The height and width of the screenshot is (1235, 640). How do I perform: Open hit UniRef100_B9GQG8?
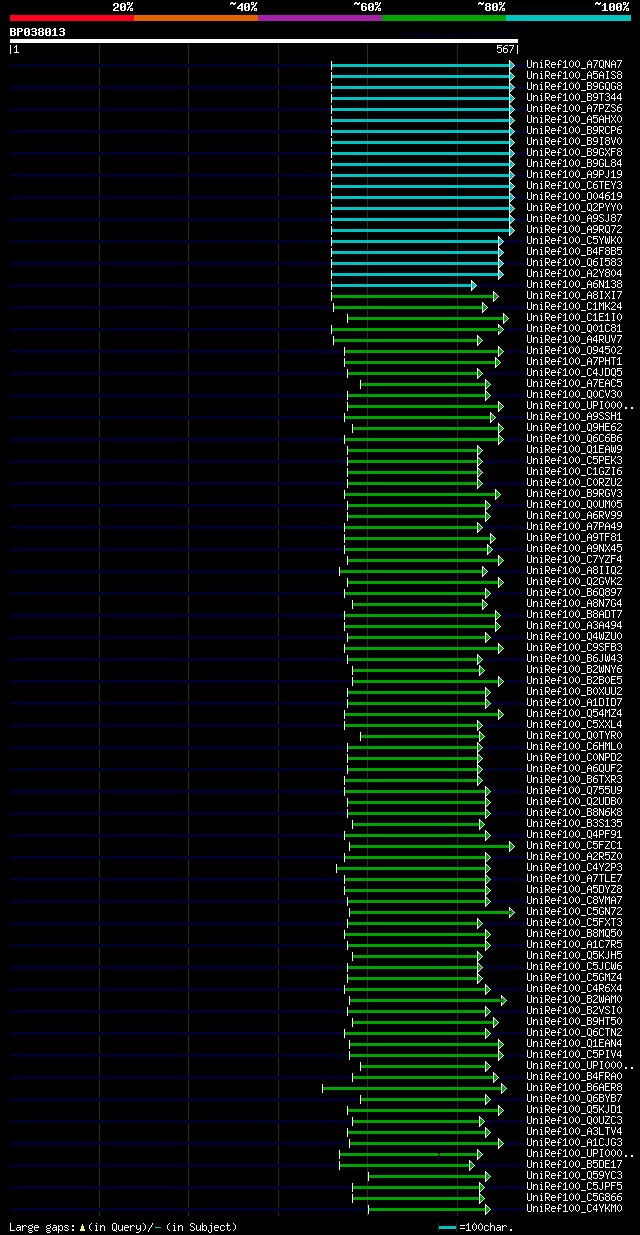pos(574,86)
